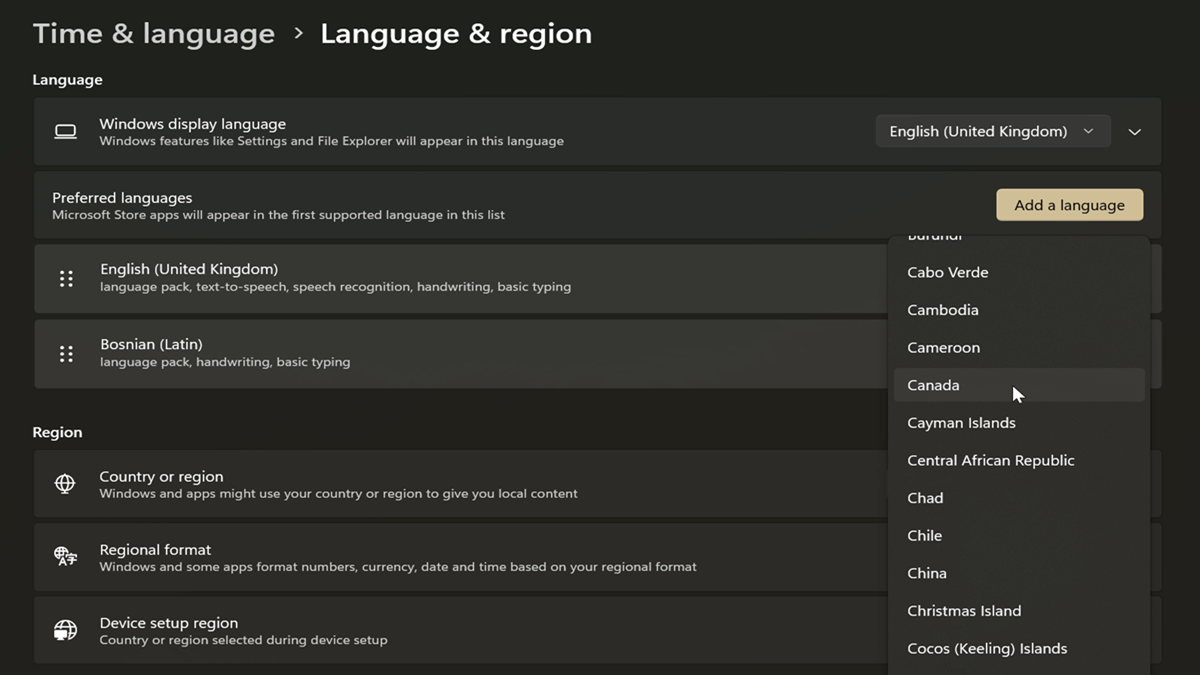Click the Device setup region globe icon
Screen dimensions: 1200x675
tap(64, 630)
